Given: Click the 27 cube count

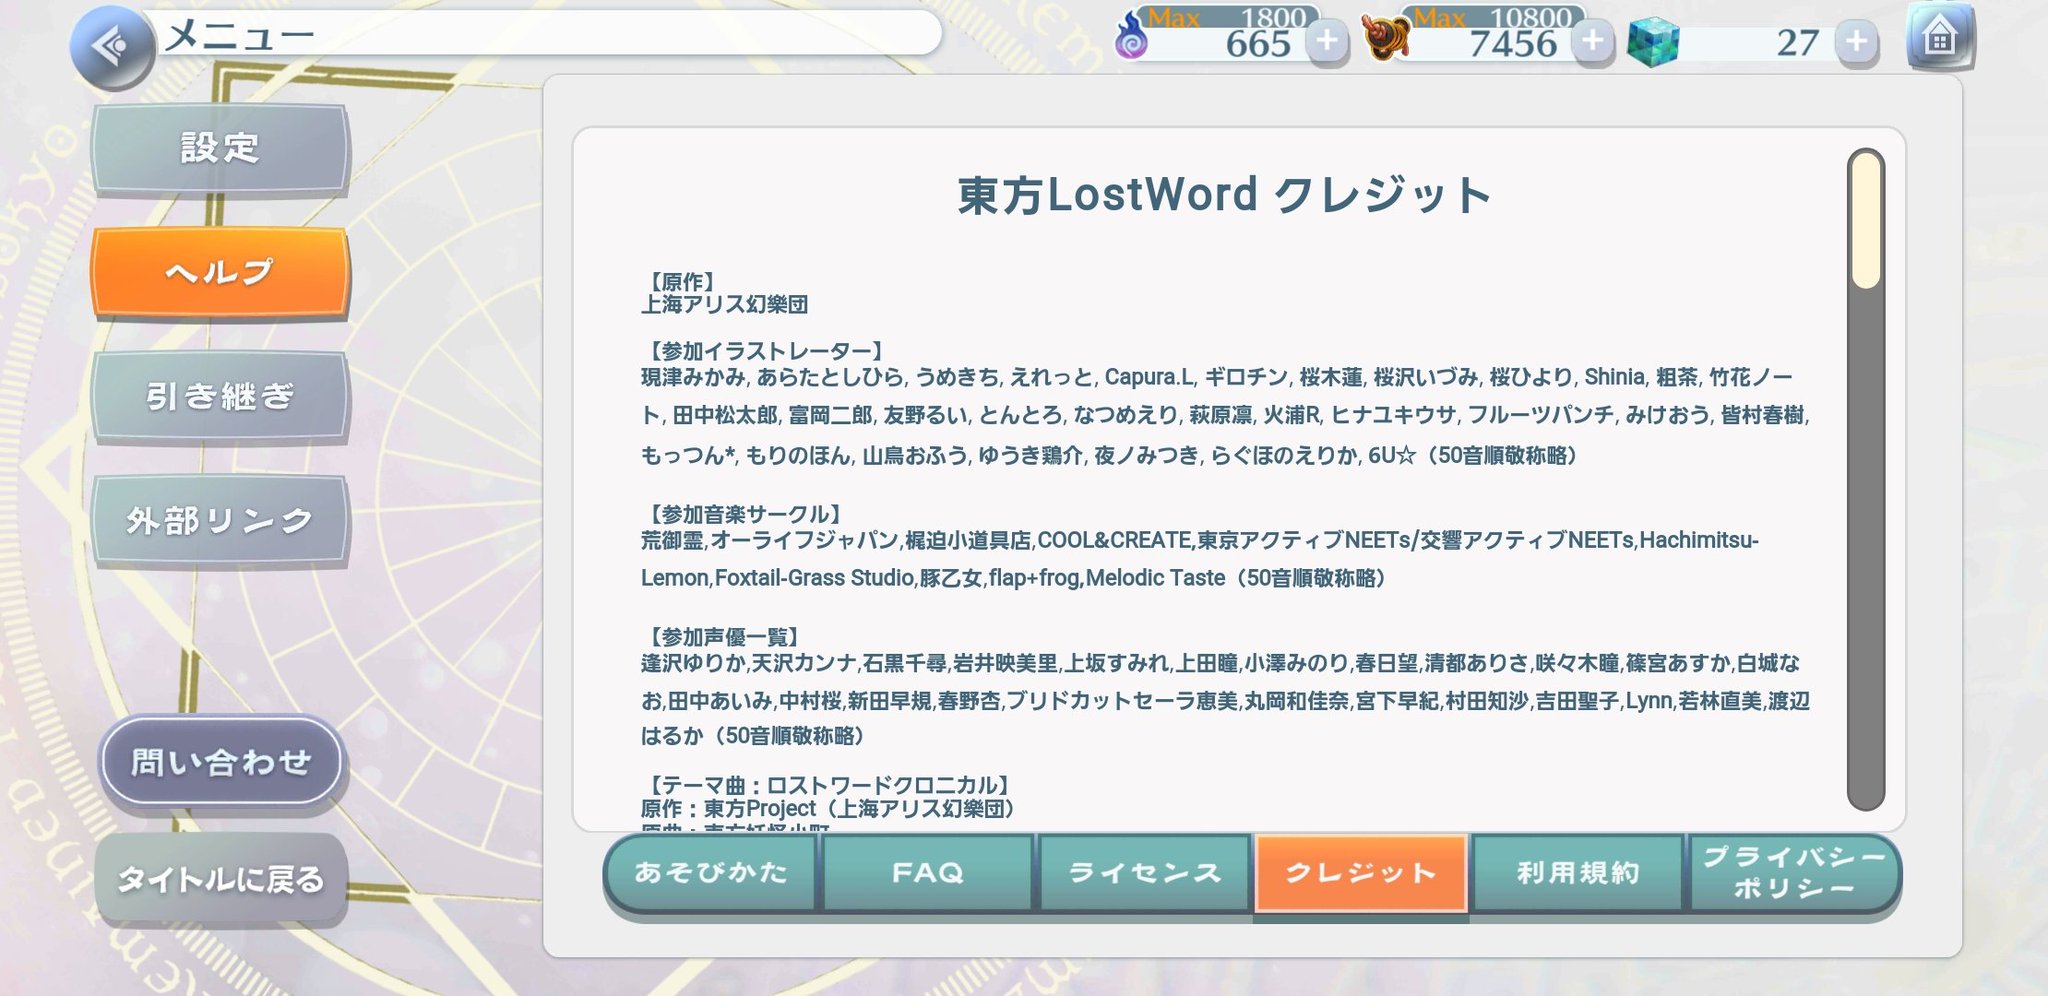Looking at the screenshot, I should click(x=1797, y=43).
